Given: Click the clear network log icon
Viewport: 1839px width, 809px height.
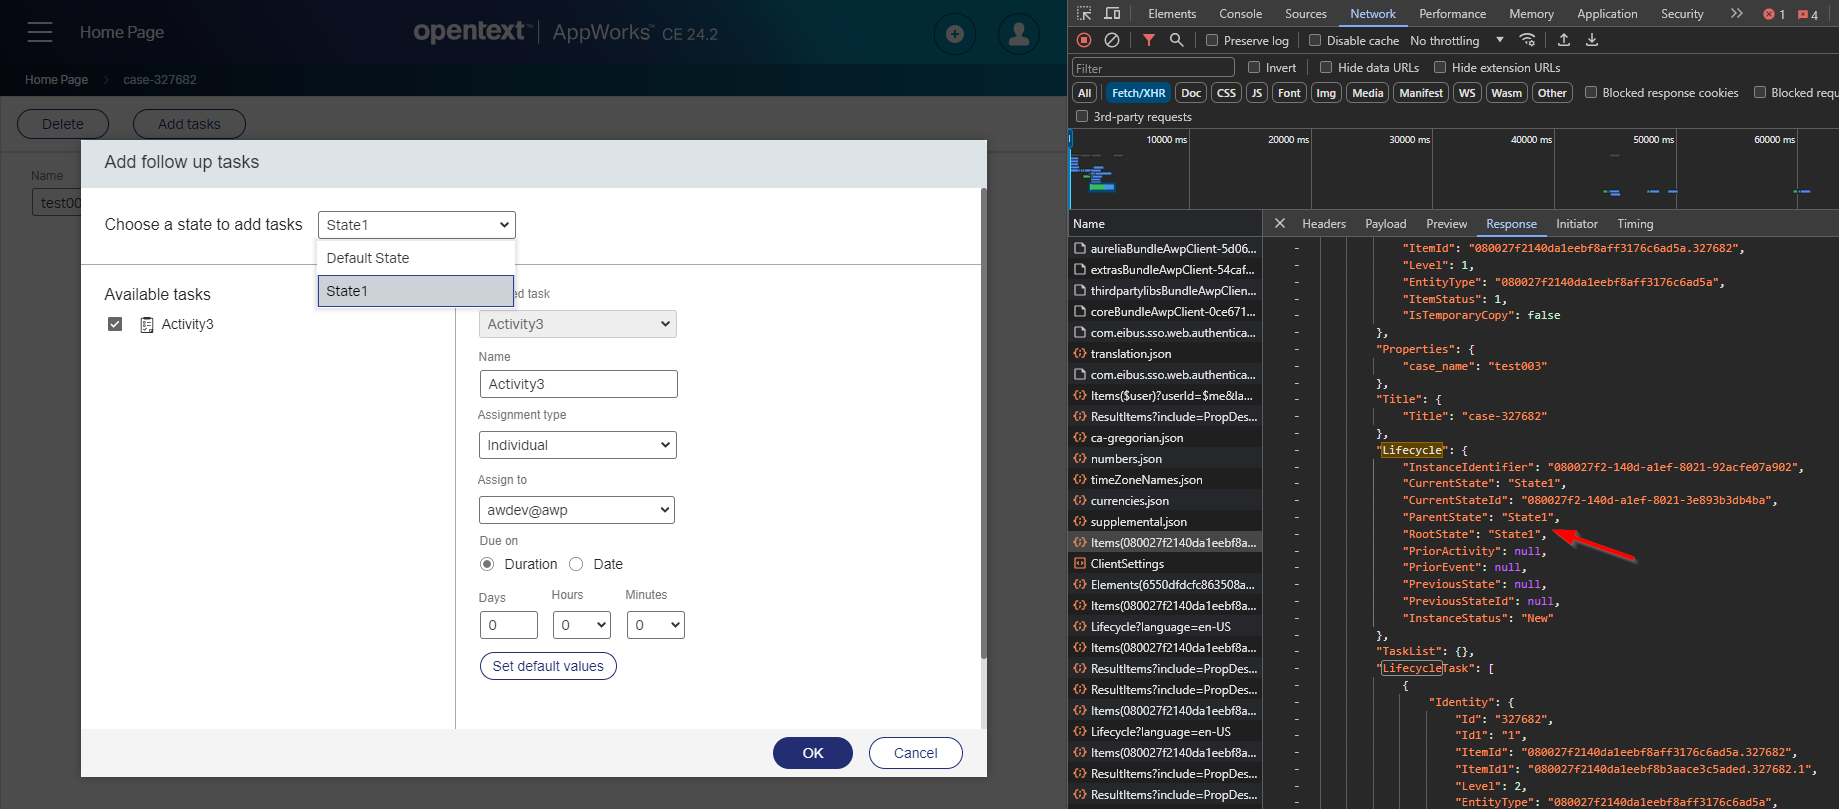Looking at the screenshot, I should pos(1112,40).
